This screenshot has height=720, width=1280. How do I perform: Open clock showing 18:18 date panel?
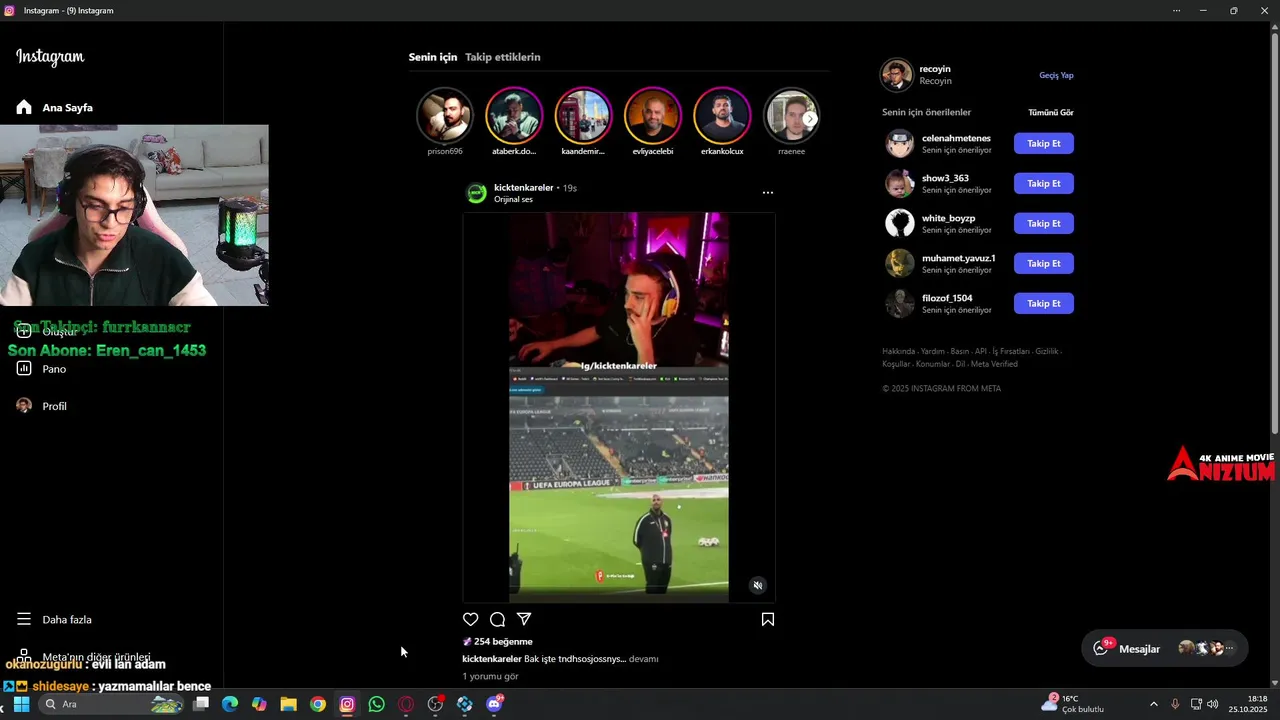tap(1248, 704)
